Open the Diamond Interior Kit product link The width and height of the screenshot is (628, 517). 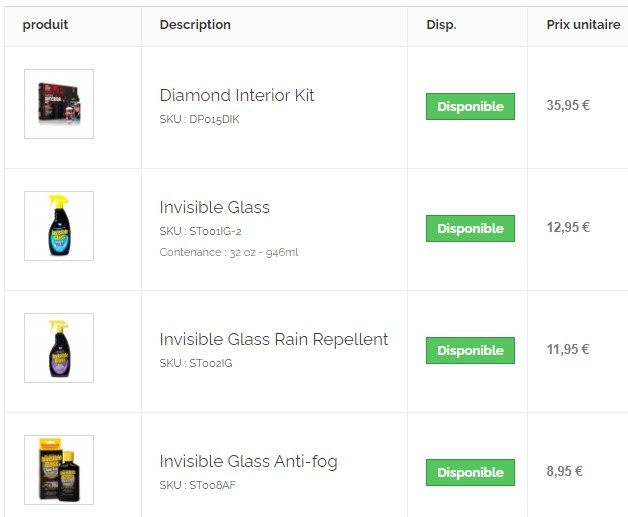click(x=237, y=96)
